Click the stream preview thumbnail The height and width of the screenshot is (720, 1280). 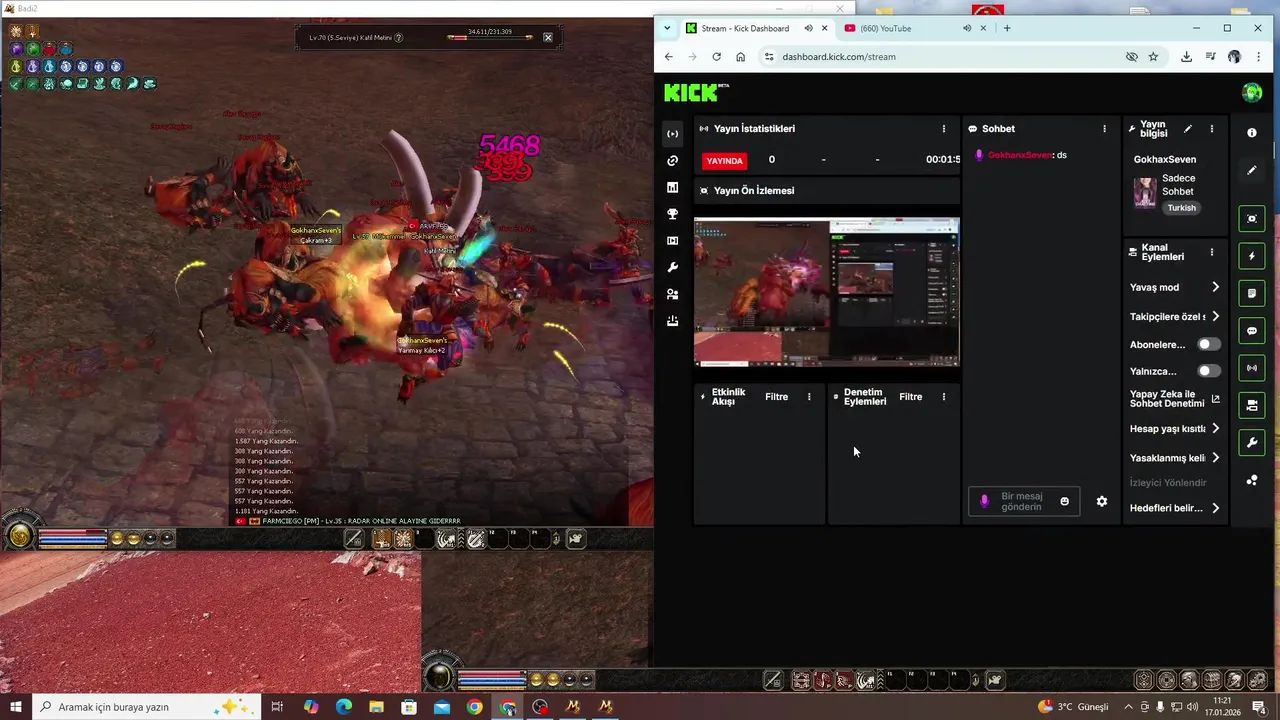coord(827,292)
